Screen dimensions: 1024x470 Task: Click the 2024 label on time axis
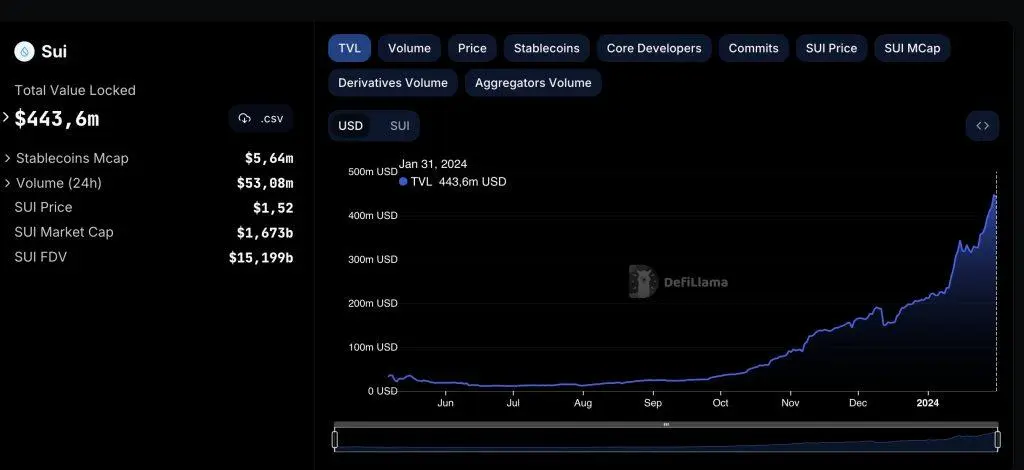coord(927,403)
